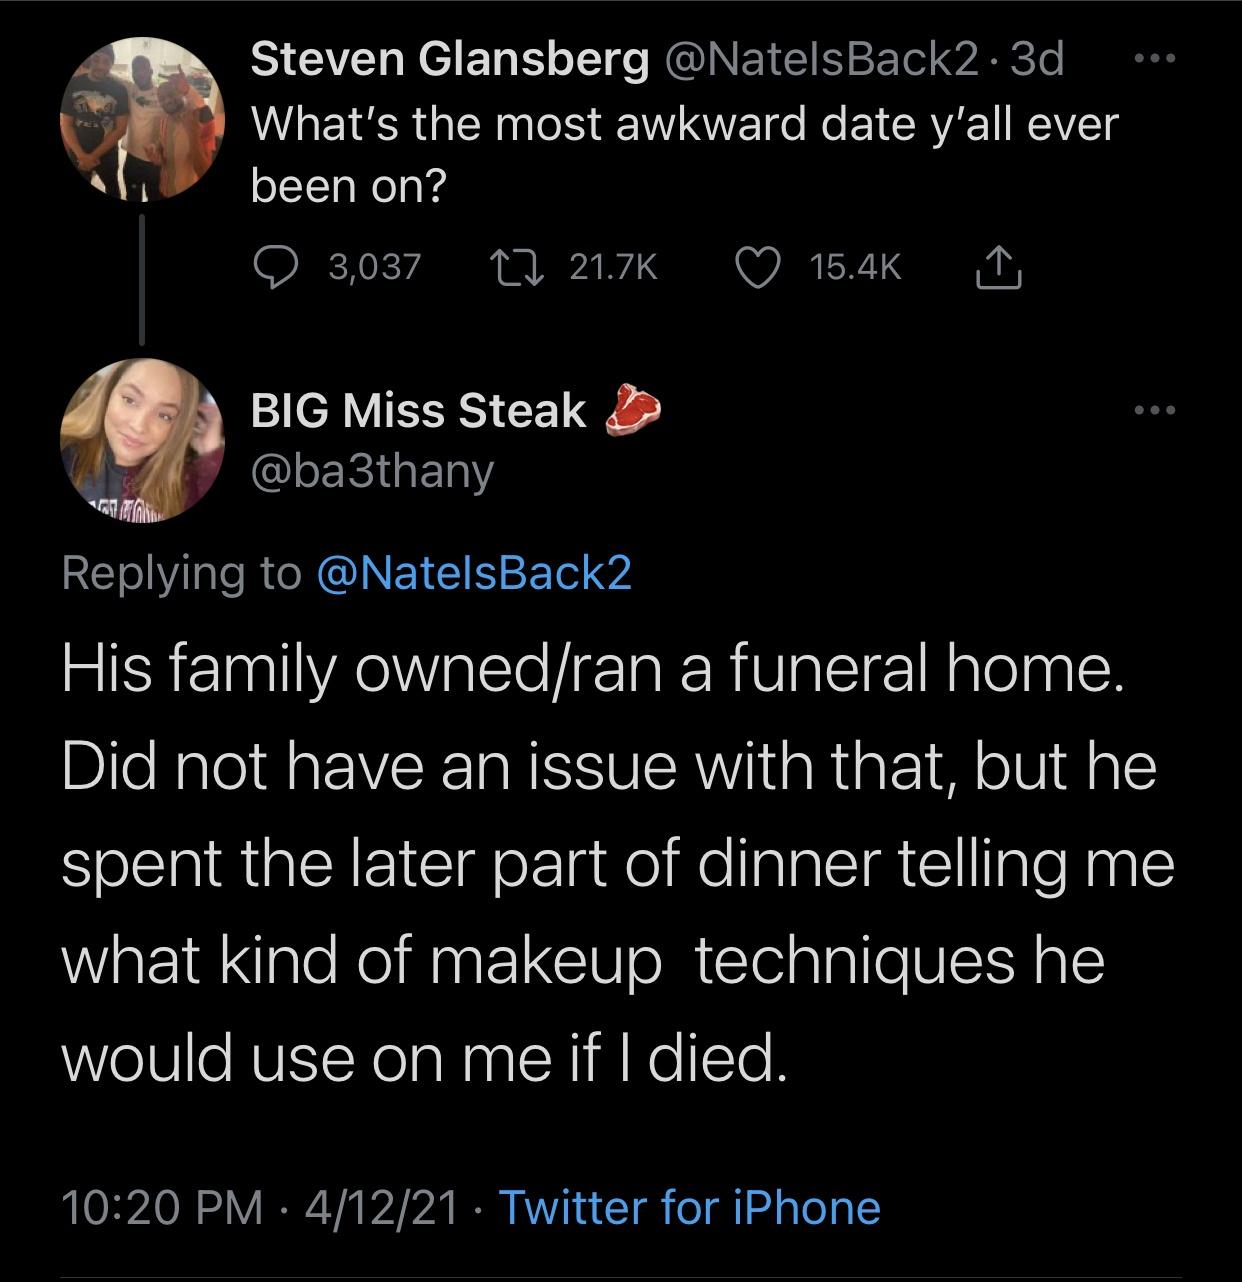
Task: Click @NateIsBack2 in the Replying to line
Action: [474, 573]
